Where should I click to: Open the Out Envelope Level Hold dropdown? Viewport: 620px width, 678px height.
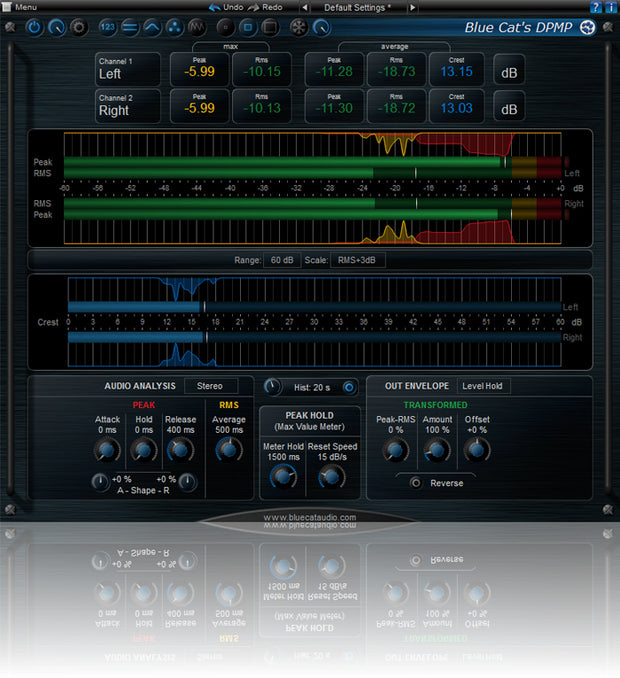483,386
